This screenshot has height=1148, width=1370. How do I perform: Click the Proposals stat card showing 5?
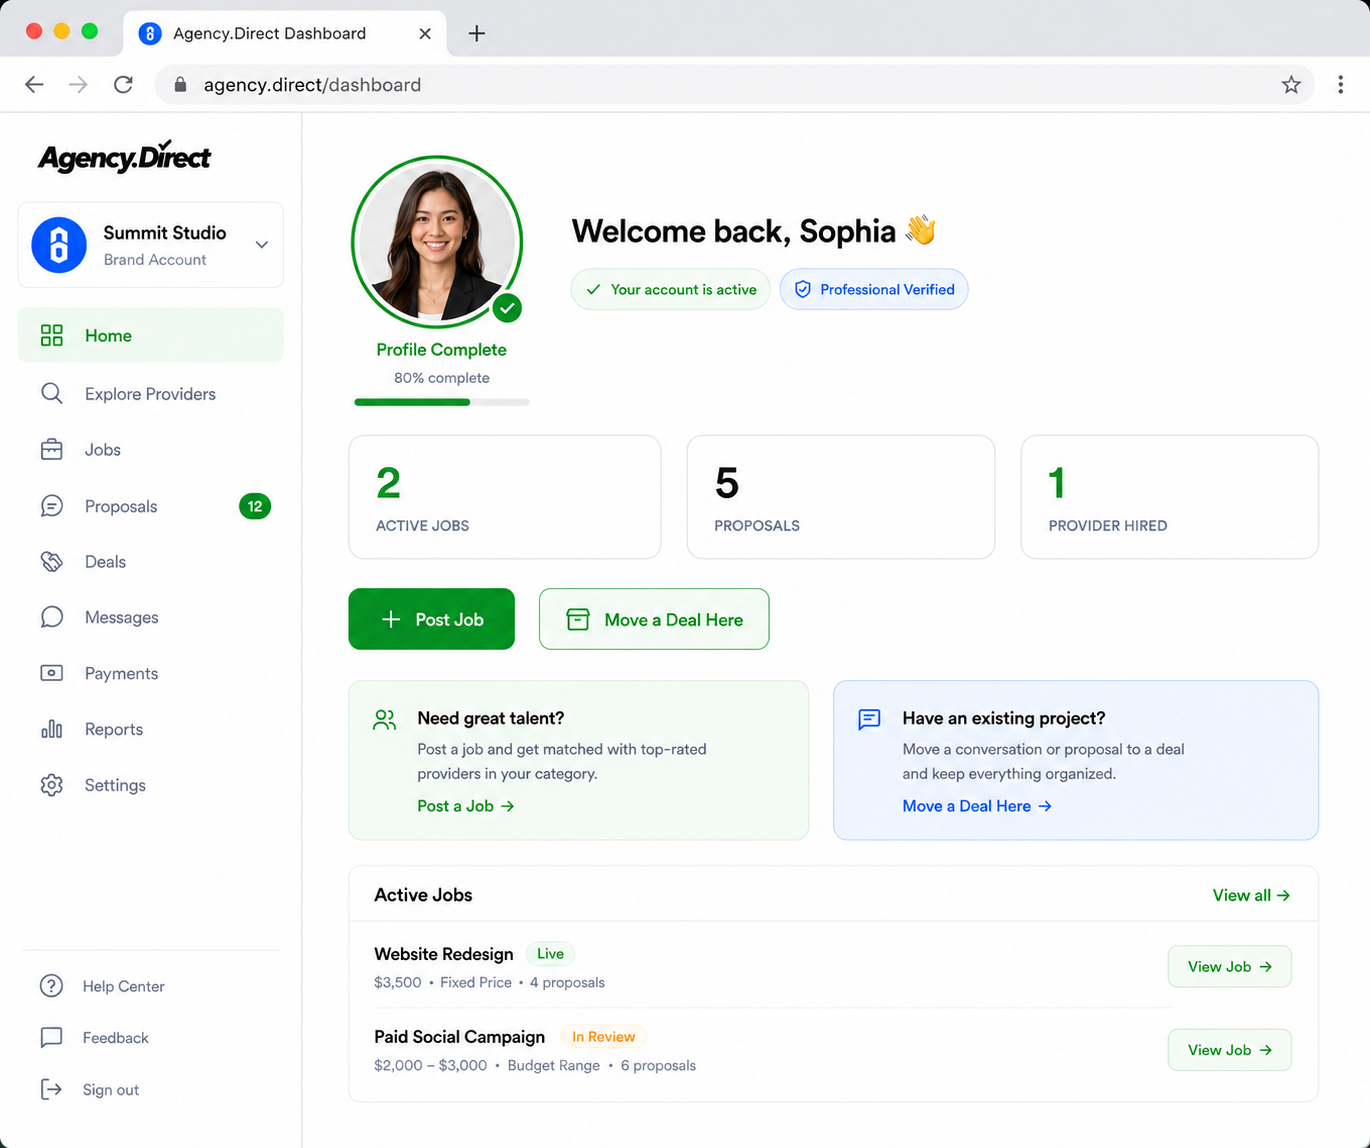[x=840, y=497]
